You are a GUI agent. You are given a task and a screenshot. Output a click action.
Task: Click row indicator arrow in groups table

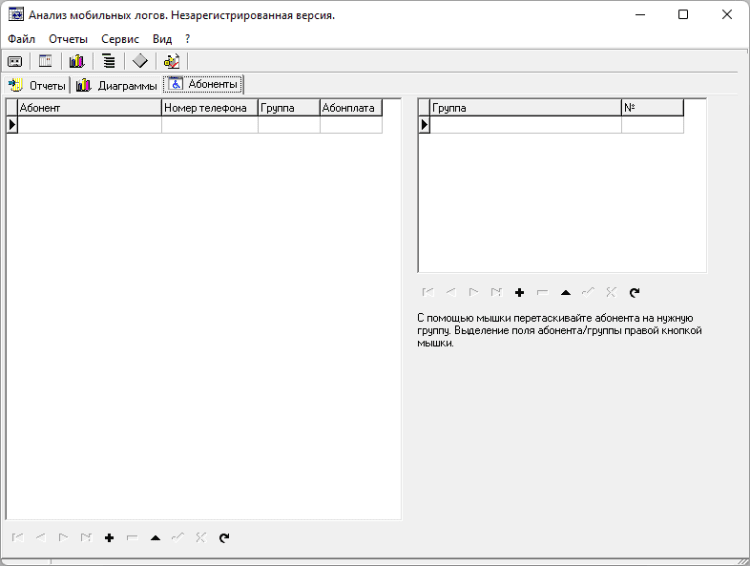tap(424, 124)
